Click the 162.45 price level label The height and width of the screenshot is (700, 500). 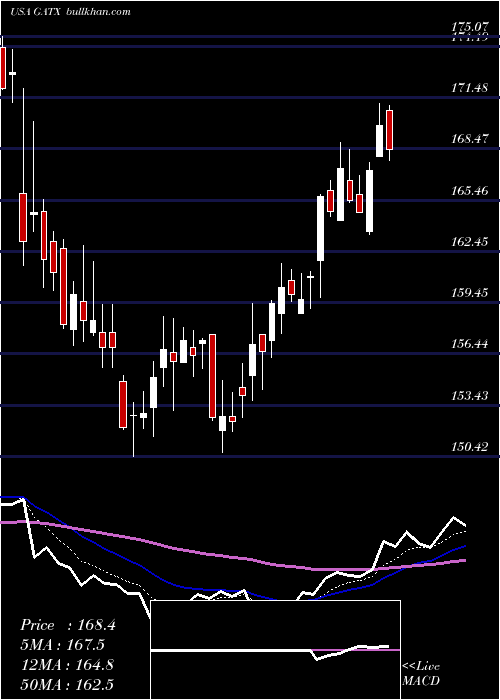pyautogui.click(x=469, y=242)
